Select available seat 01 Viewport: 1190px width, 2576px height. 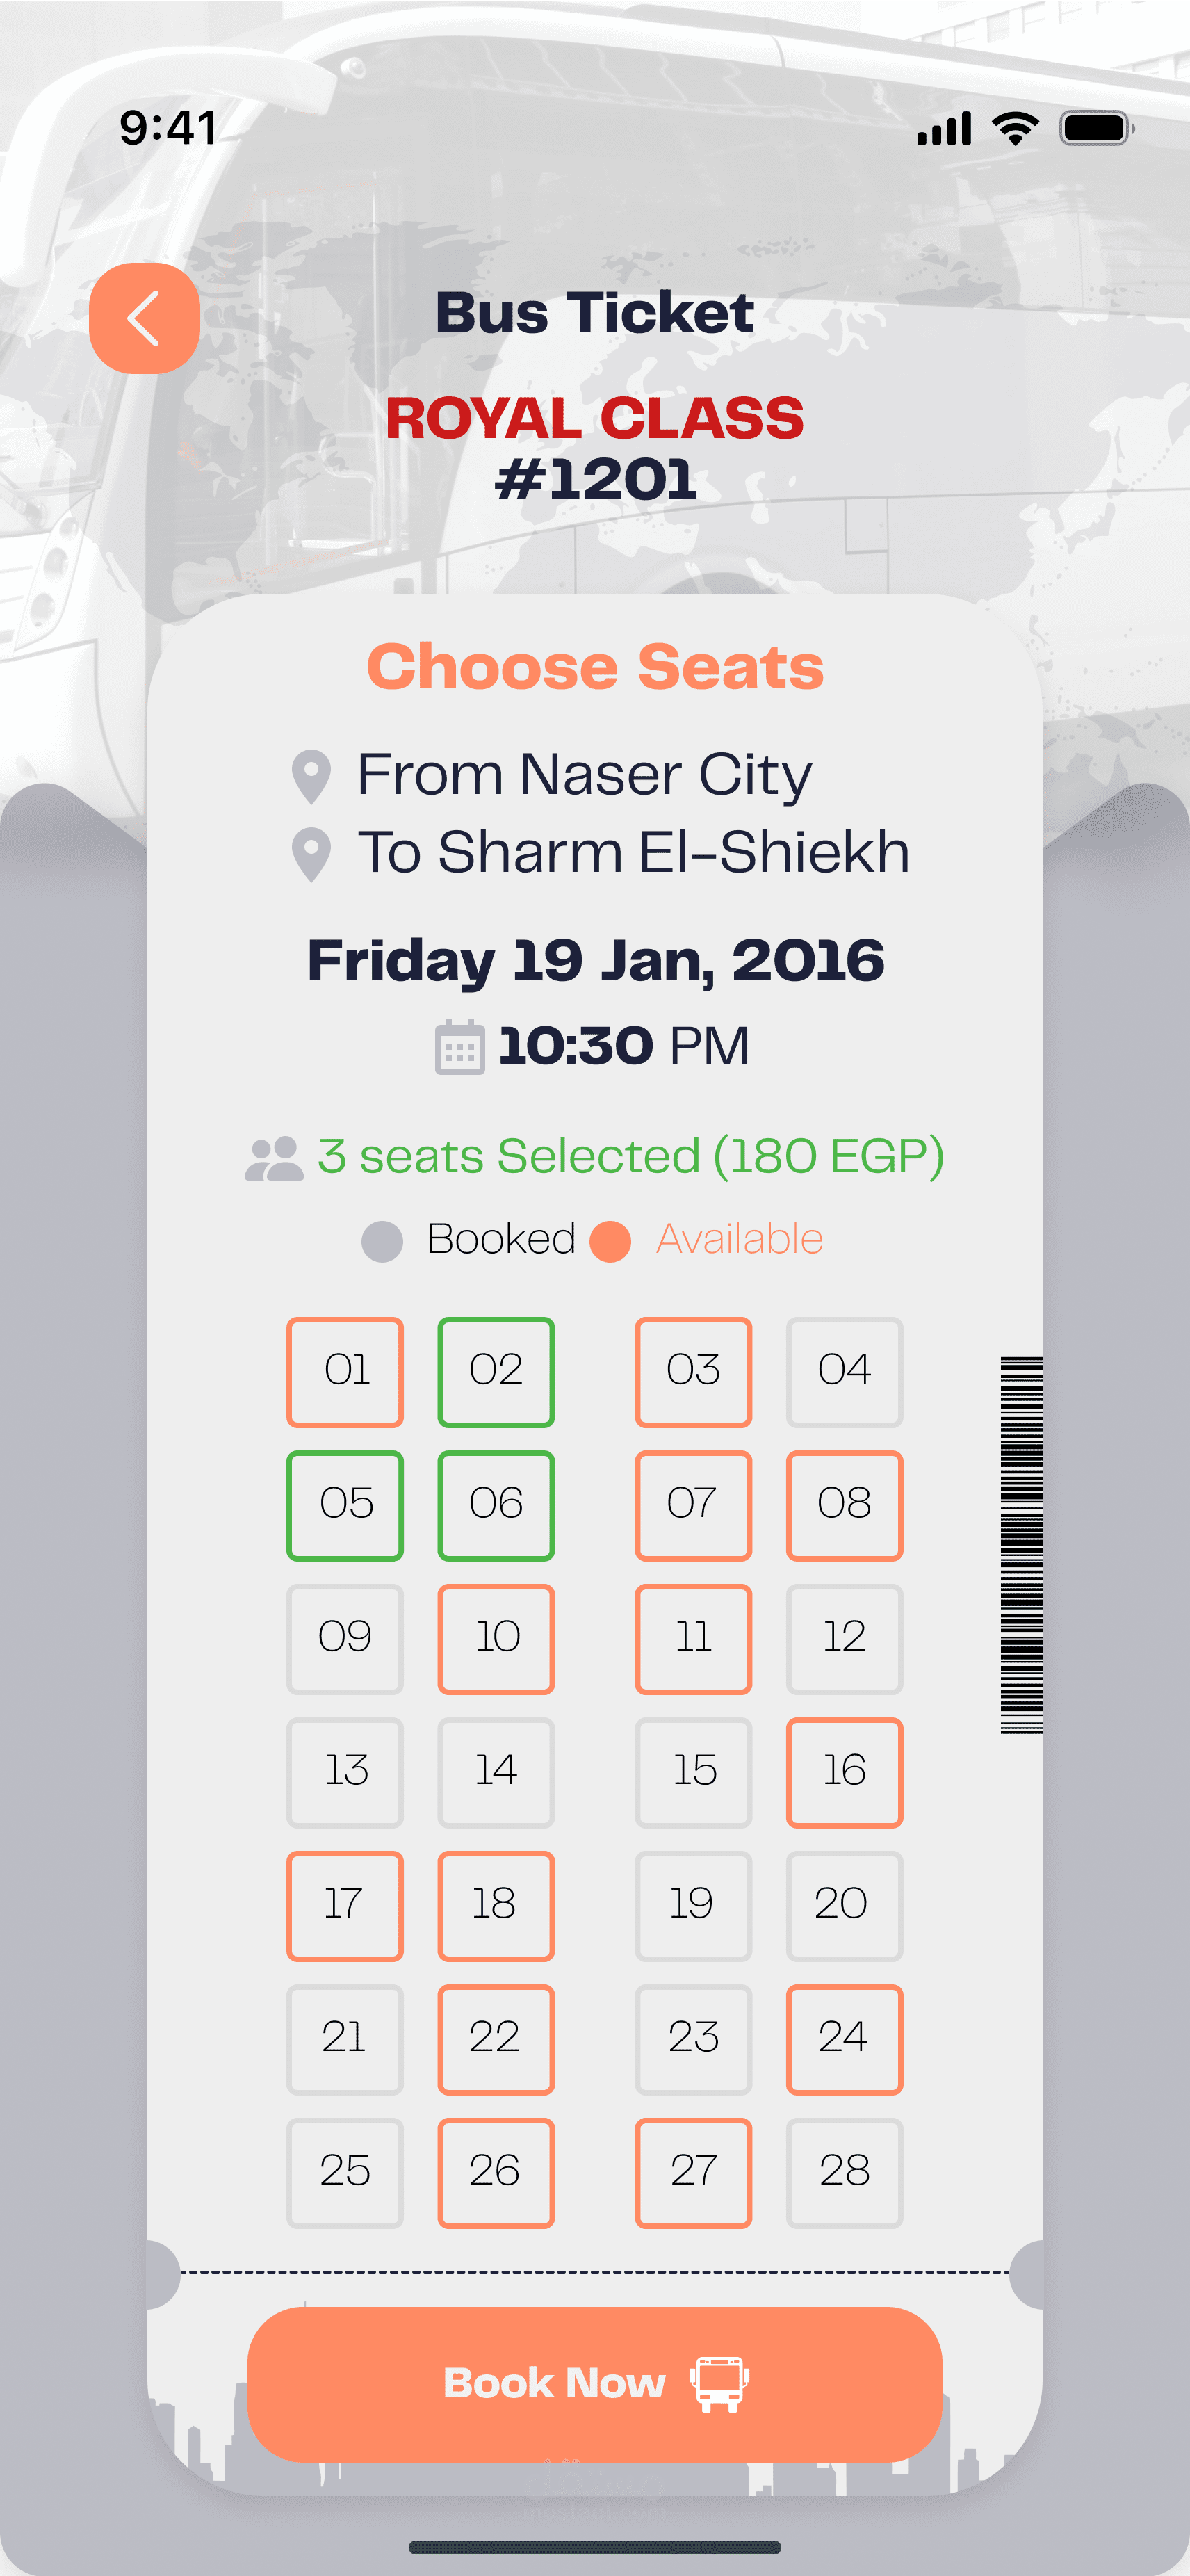pos(345,1372)
